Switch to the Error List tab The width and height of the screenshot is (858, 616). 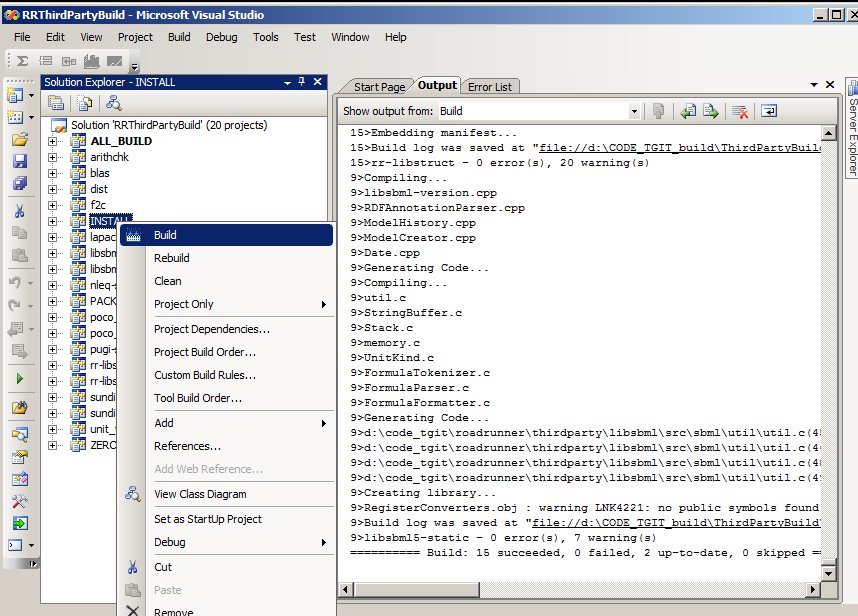(489, 87)
